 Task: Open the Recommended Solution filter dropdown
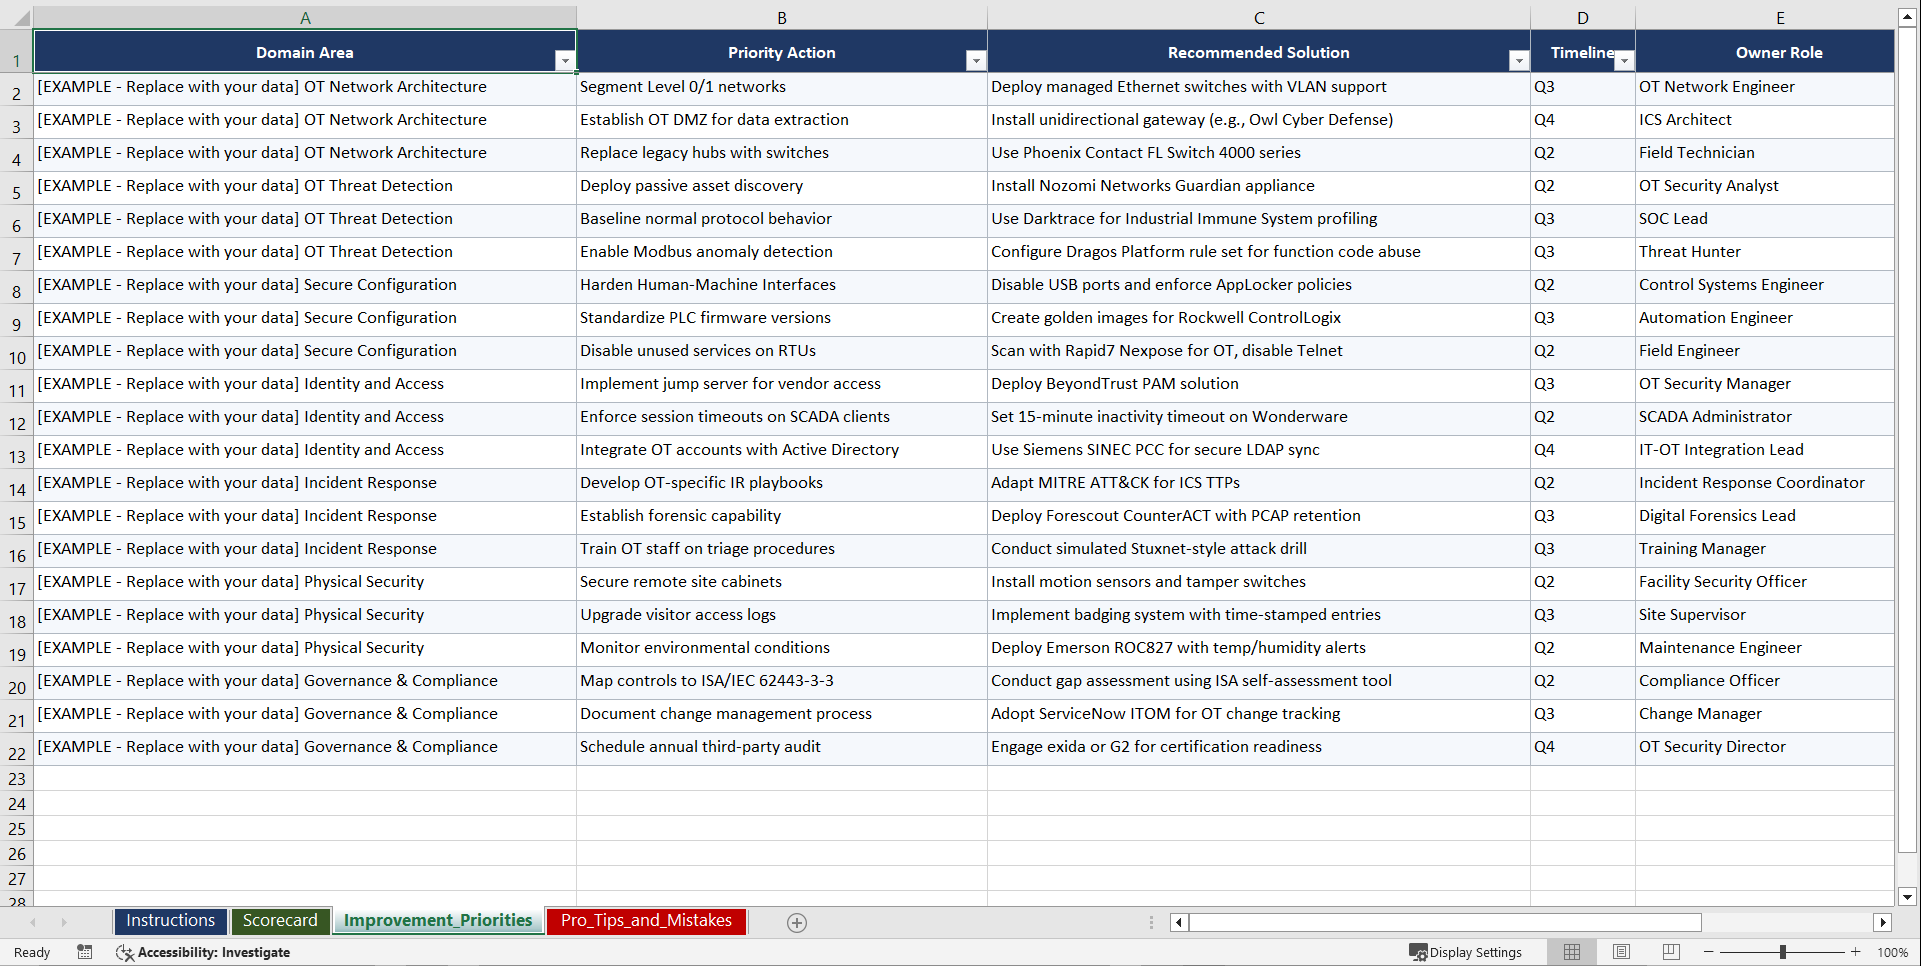[x=1519, y=60]
